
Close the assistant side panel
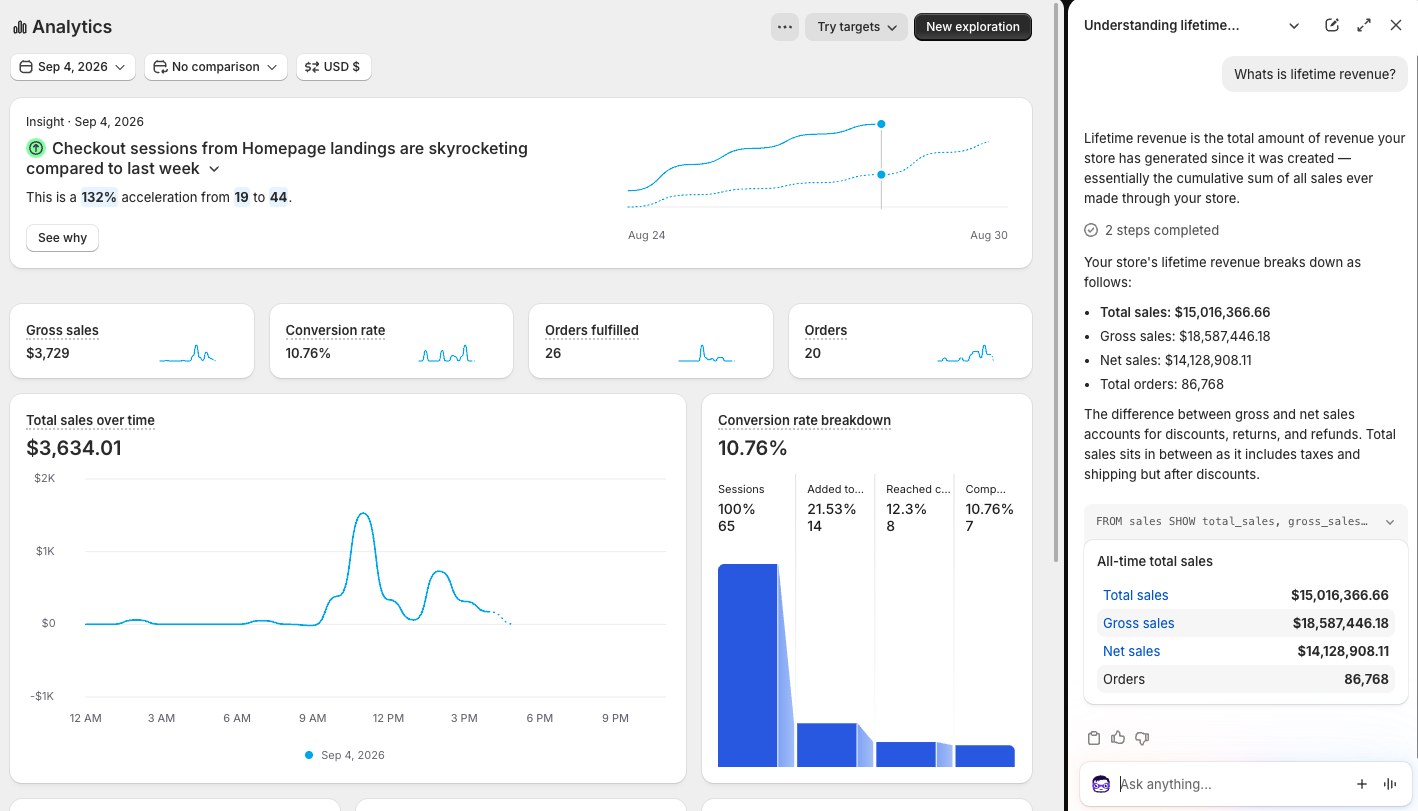pos(1396,25)
